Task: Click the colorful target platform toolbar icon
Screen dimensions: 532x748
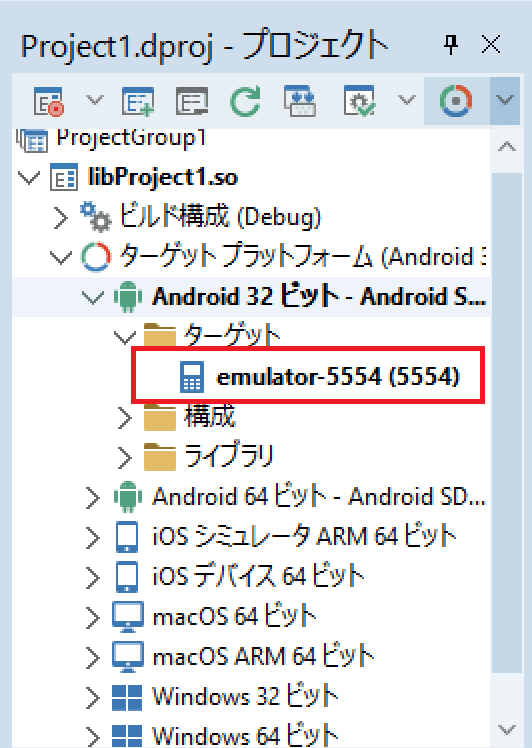Action: tap(456, 101)
